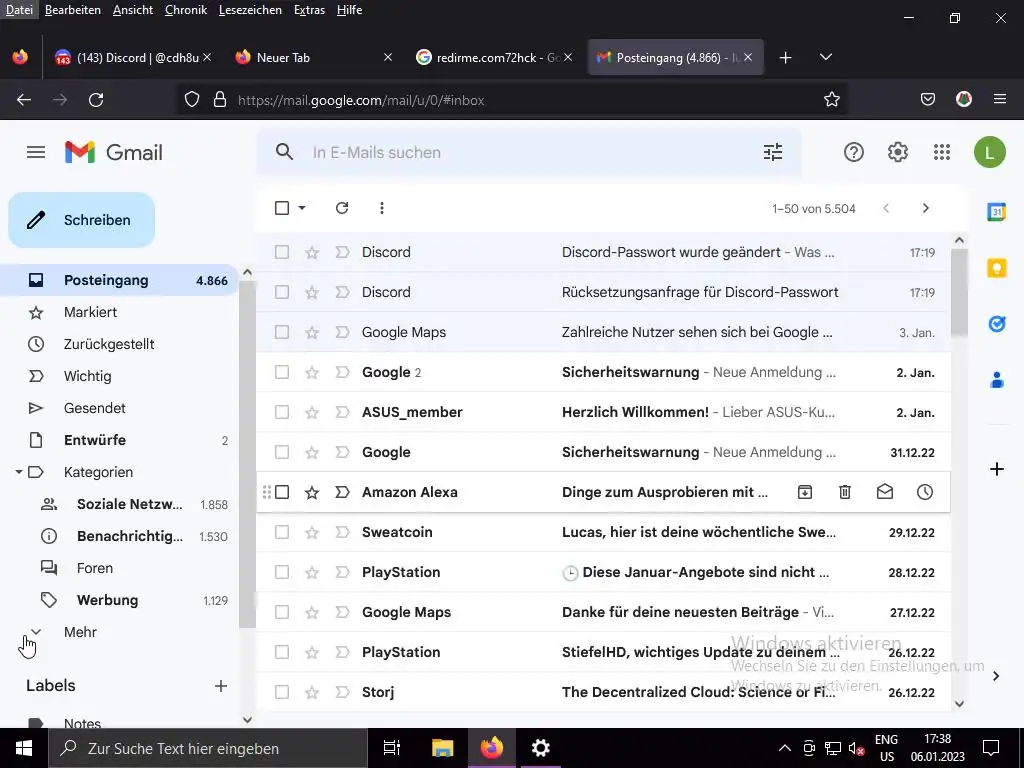Focus the In E-Mails suchen field

tap(529, 152)
